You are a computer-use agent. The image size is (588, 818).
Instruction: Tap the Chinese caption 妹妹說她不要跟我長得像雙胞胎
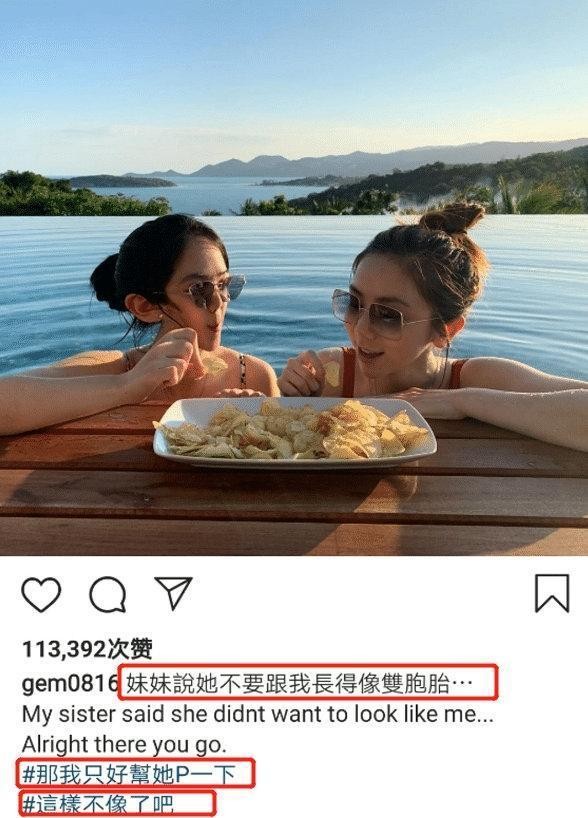pos(299,682)
